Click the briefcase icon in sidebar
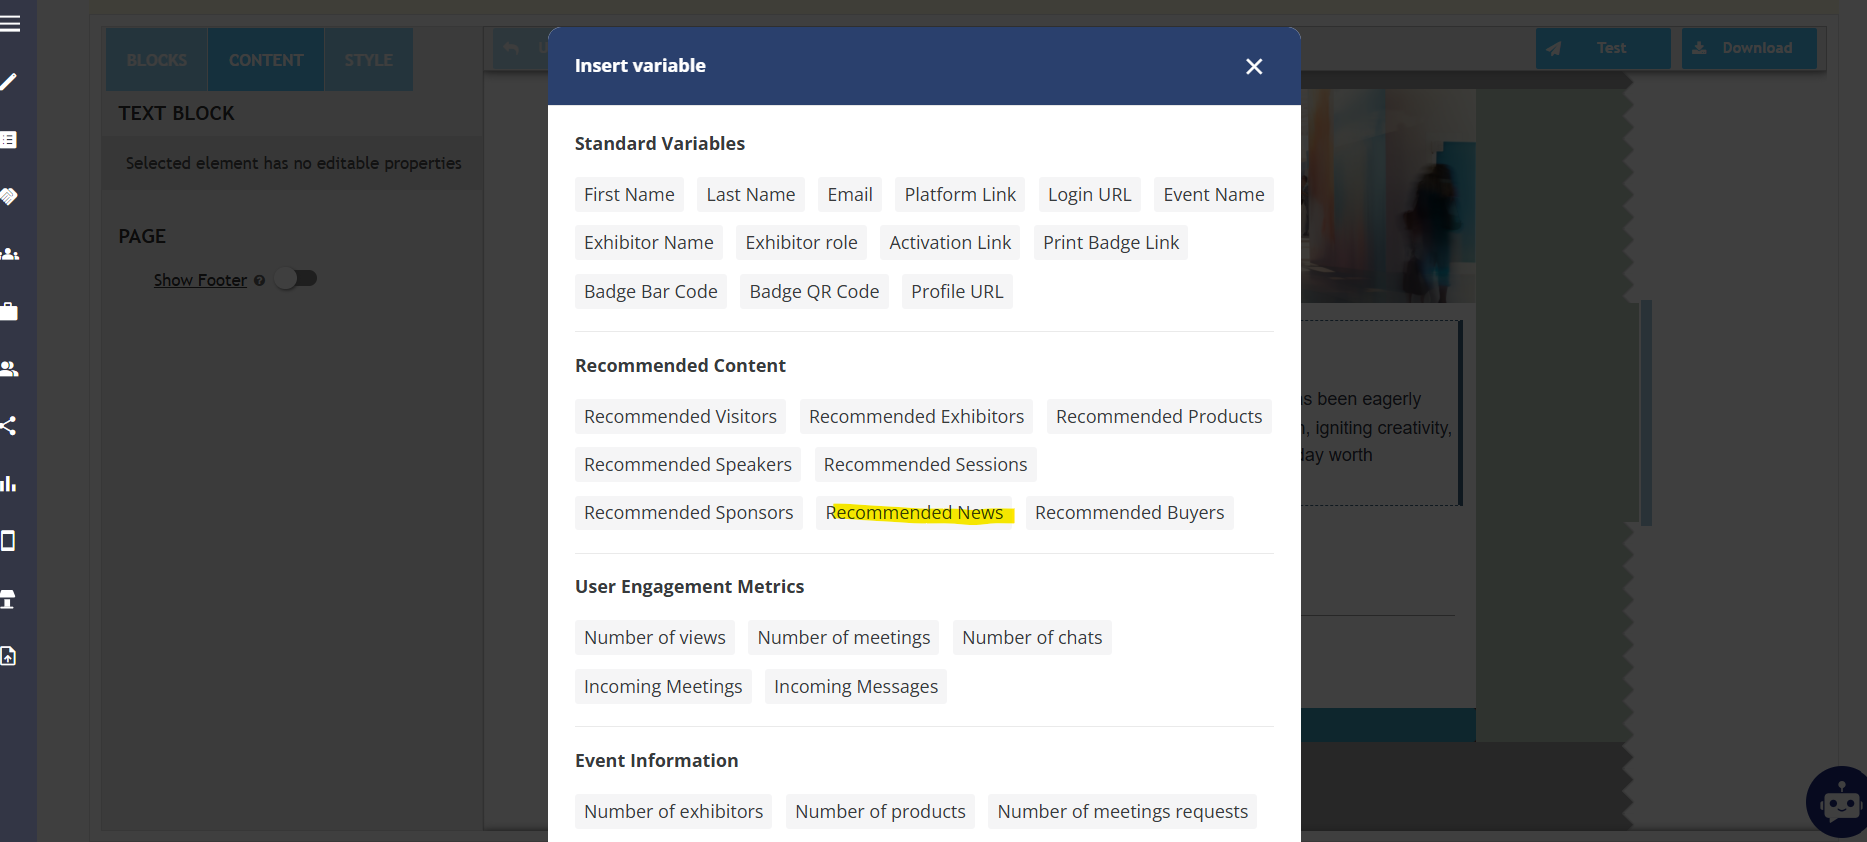 9,312
